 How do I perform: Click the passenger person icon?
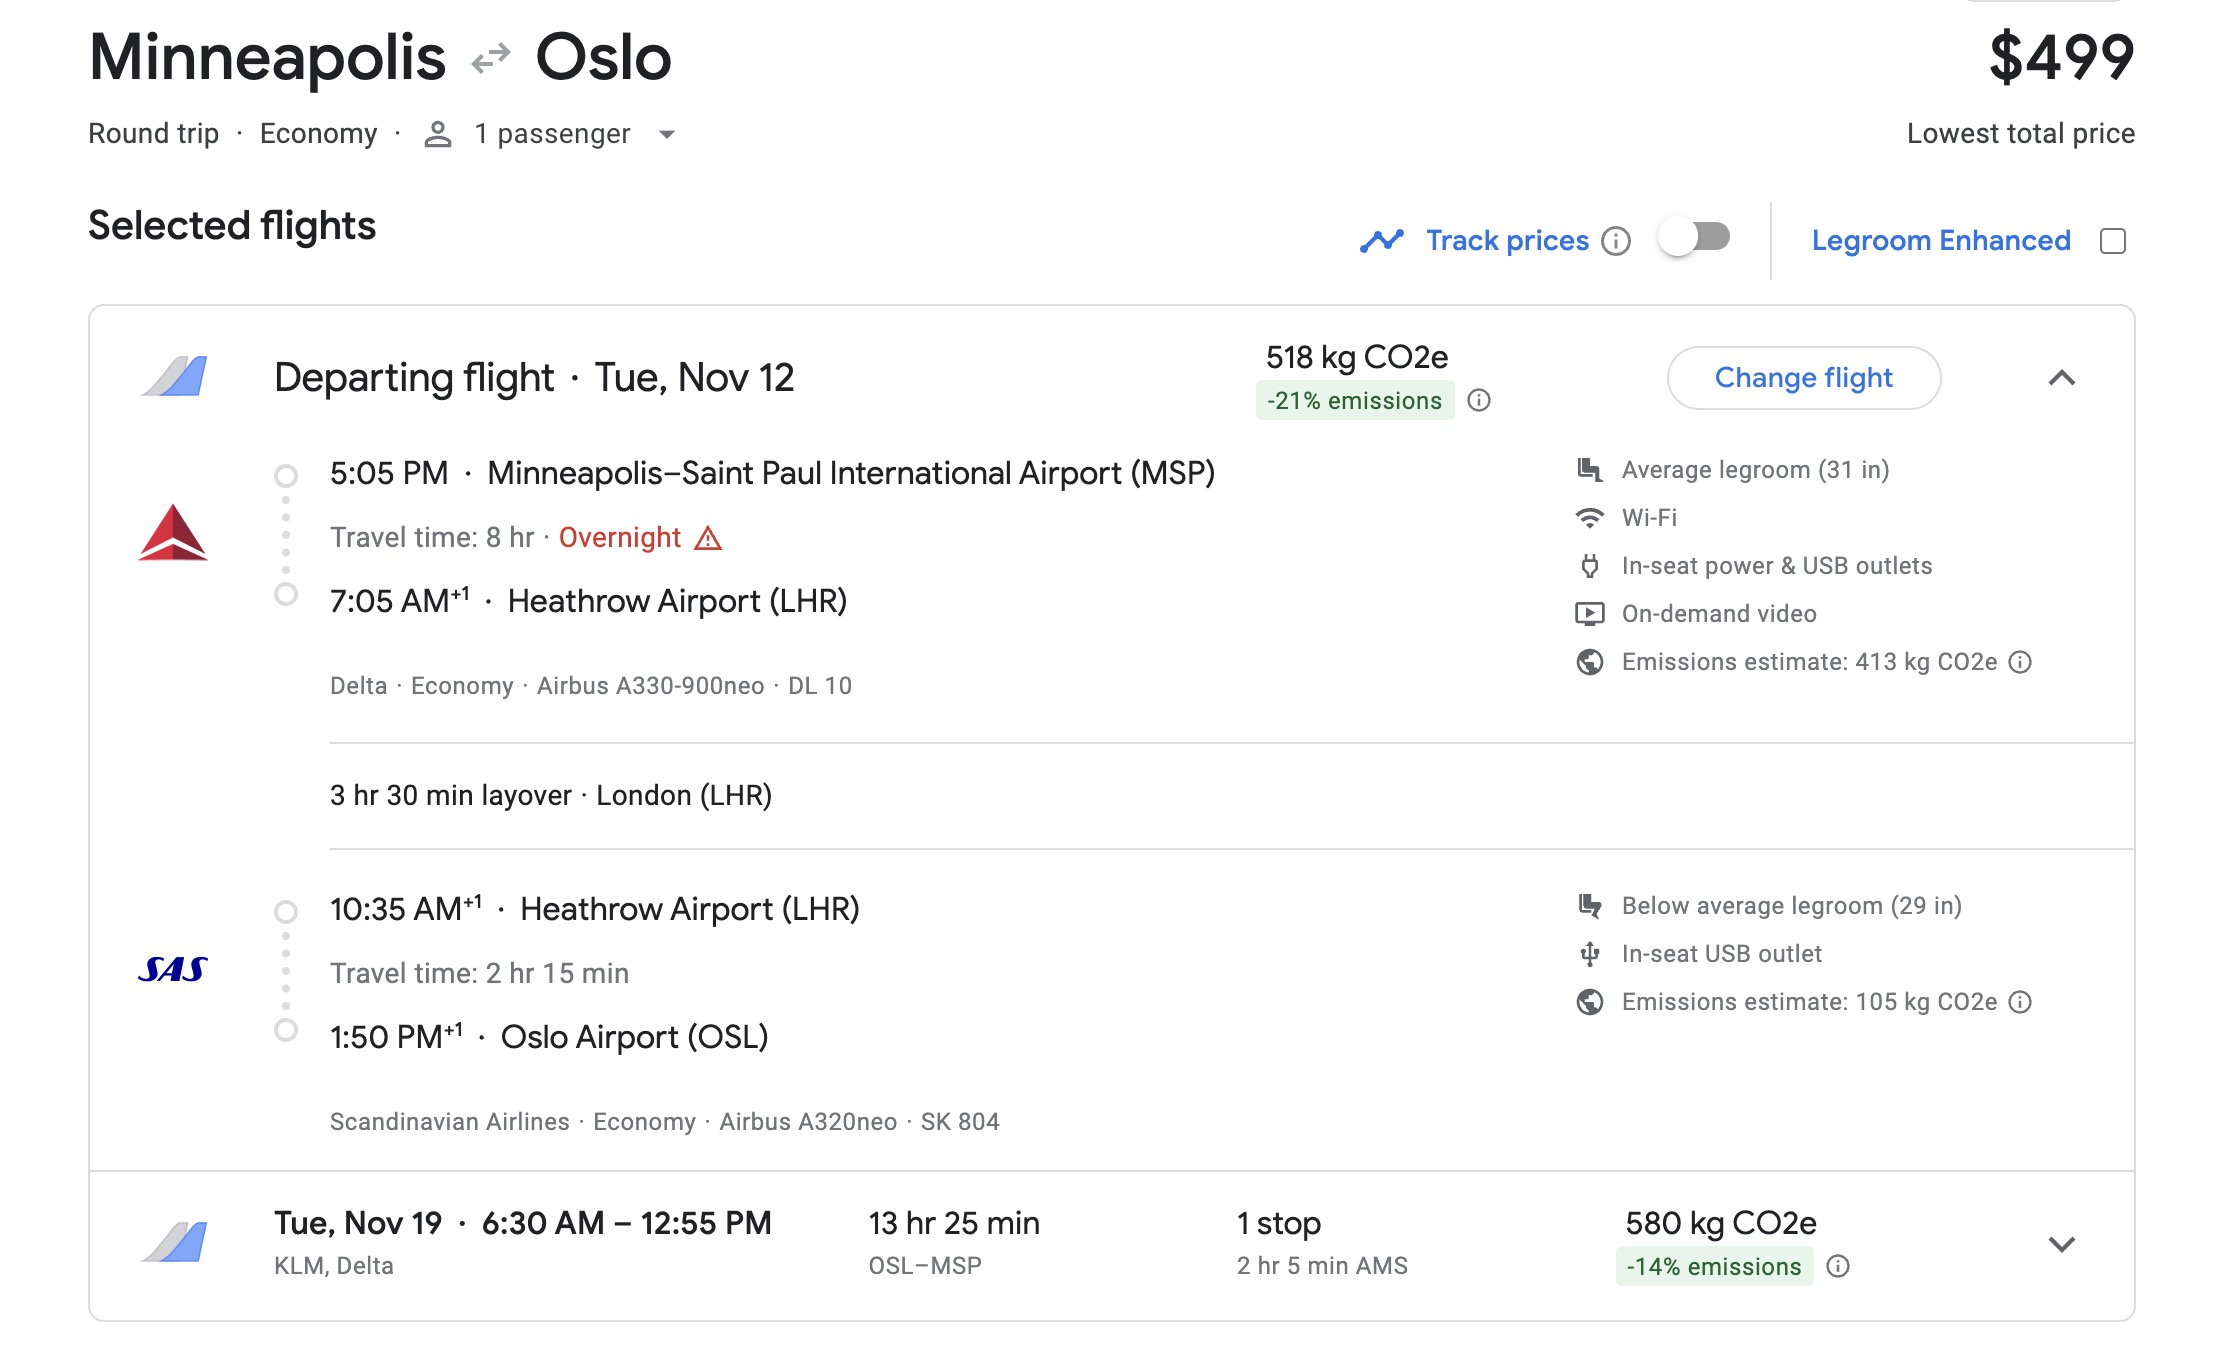point(437,133)
